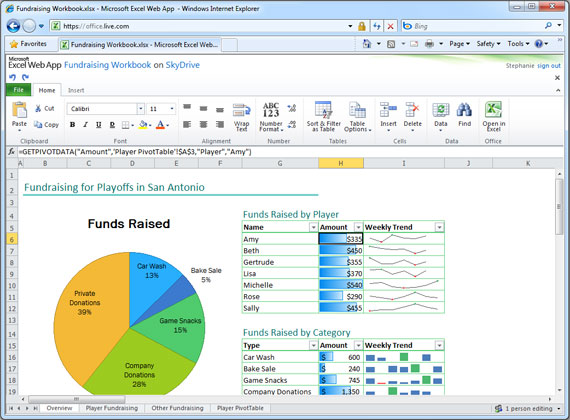Image resolution: width=570 pixels, height=420 pixels.
Task: Switch to Player PivotTable sheet
Action: [240, 408]
